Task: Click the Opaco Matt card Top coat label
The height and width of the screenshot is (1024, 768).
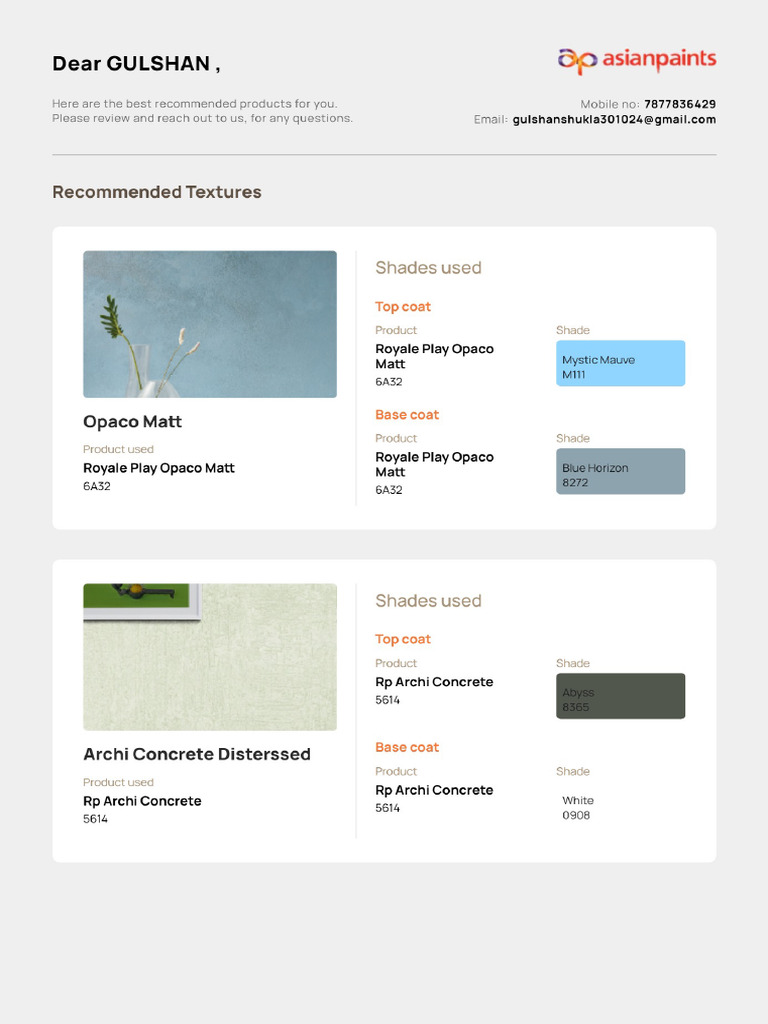Action: tap(403, 307)
